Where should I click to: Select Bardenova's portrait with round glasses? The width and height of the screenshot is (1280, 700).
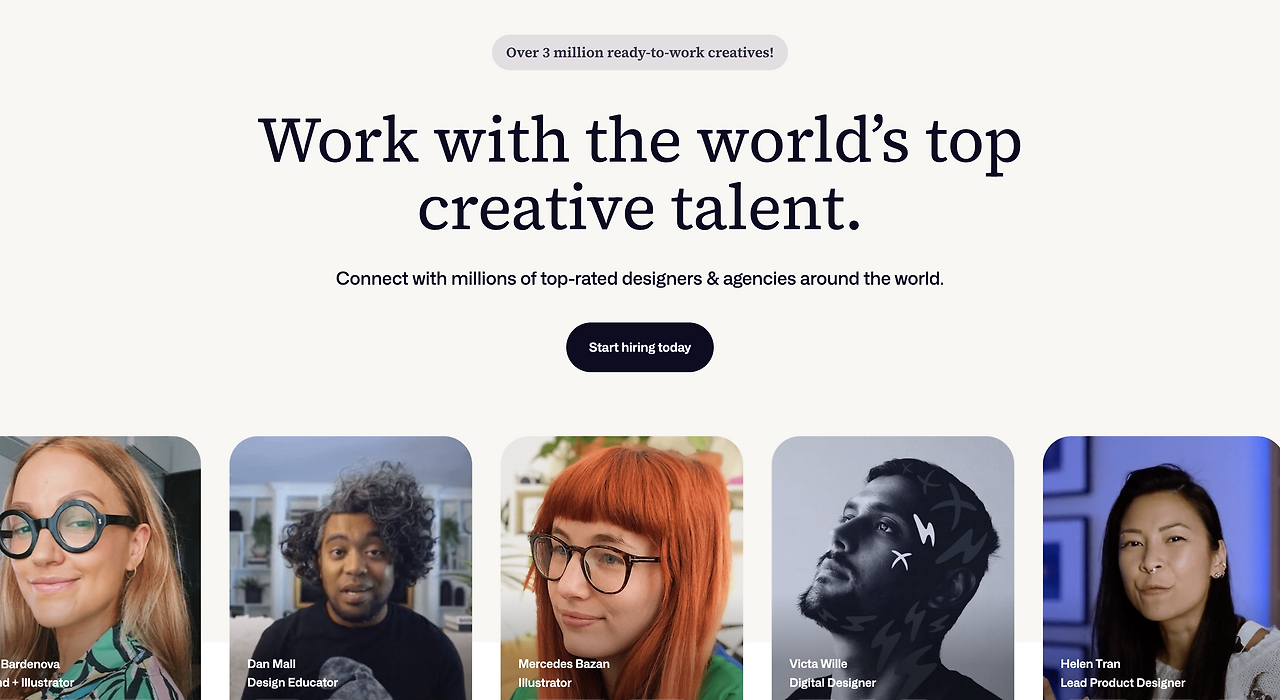point(100,568)
